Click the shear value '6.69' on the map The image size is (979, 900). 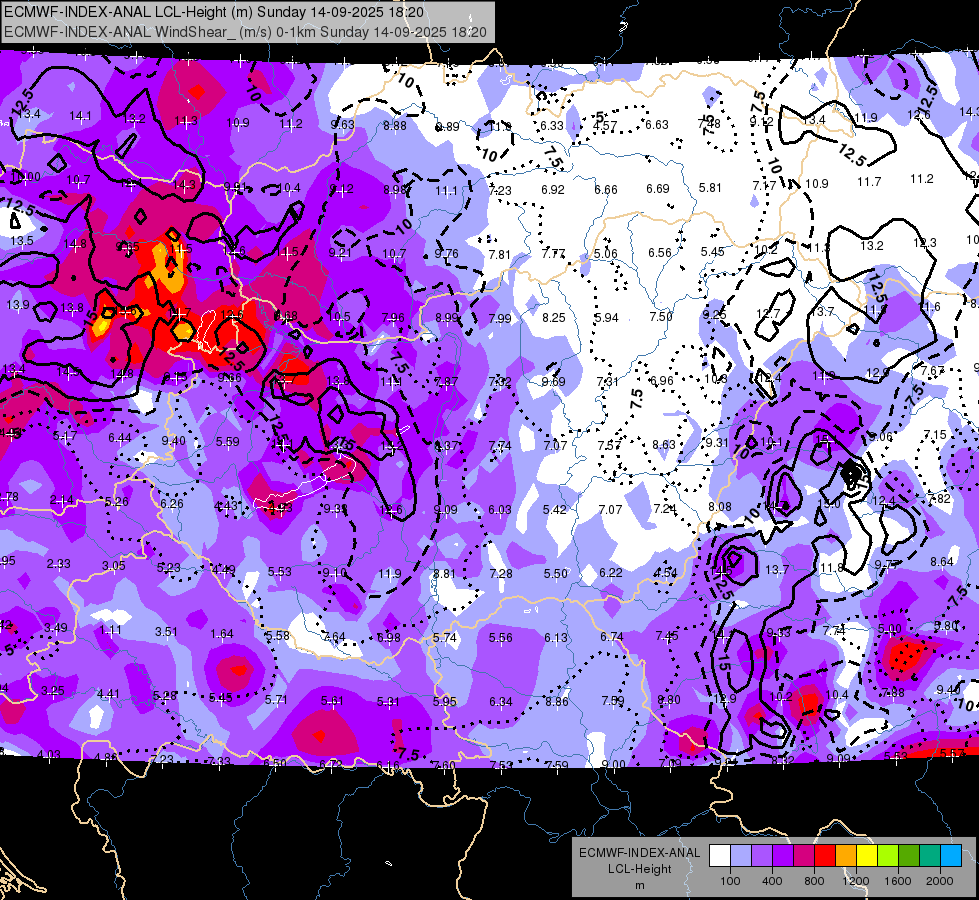(x=657, y=189)
